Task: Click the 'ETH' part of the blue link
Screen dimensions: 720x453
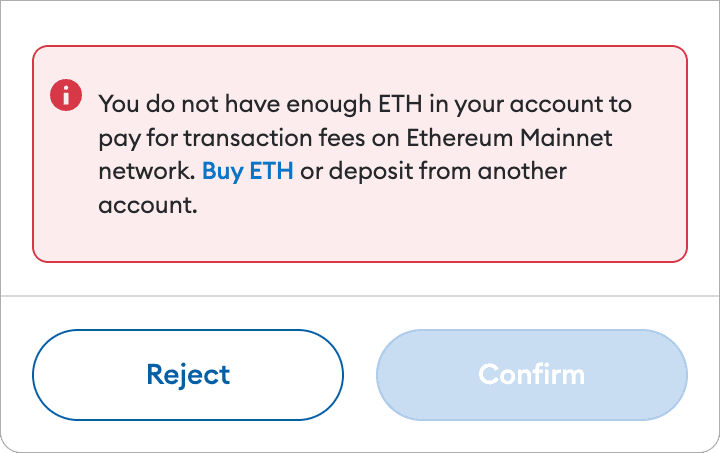Action: (x=271, y=171)
